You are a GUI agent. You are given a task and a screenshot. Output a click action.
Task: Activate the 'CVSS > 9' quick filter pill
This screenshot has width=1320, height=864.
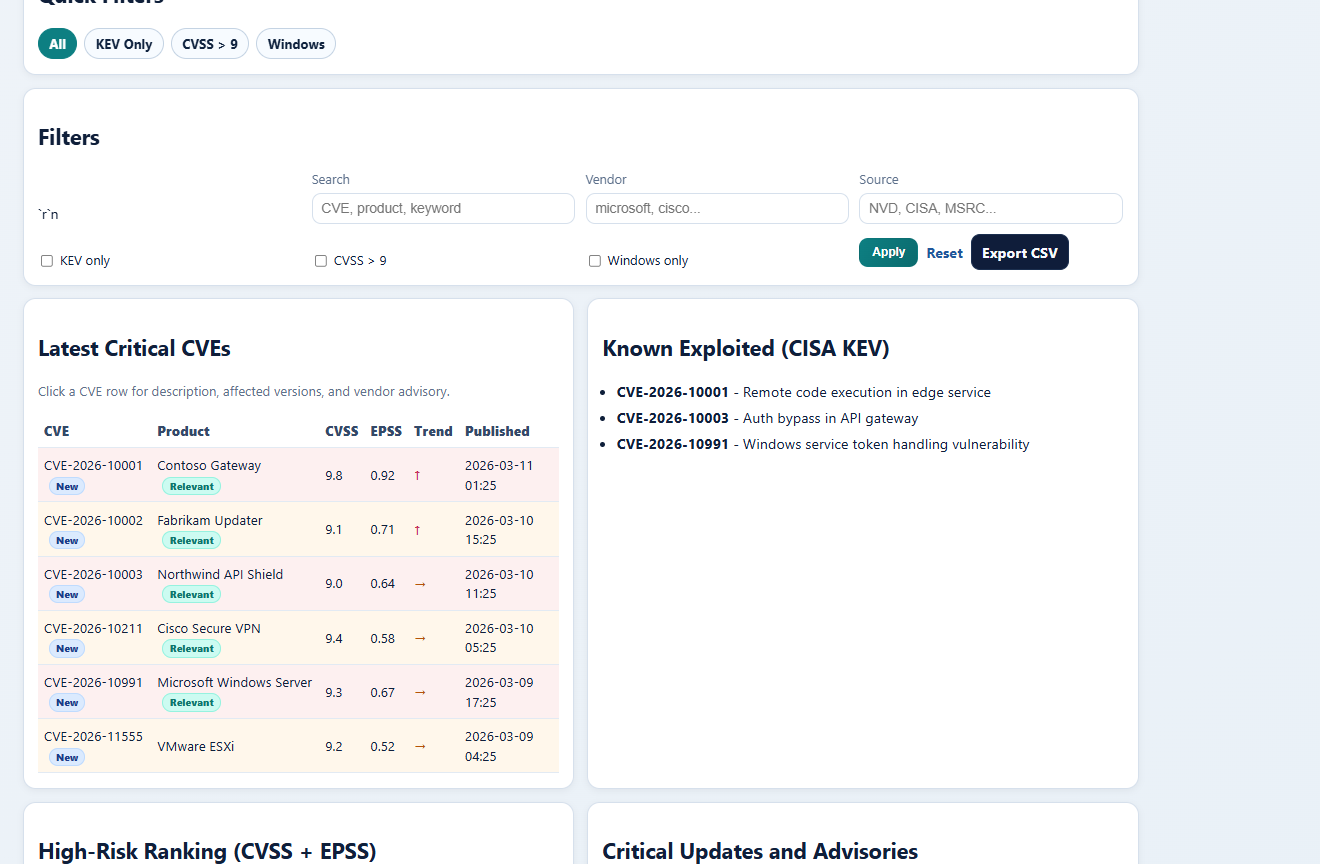click(210, 44)
